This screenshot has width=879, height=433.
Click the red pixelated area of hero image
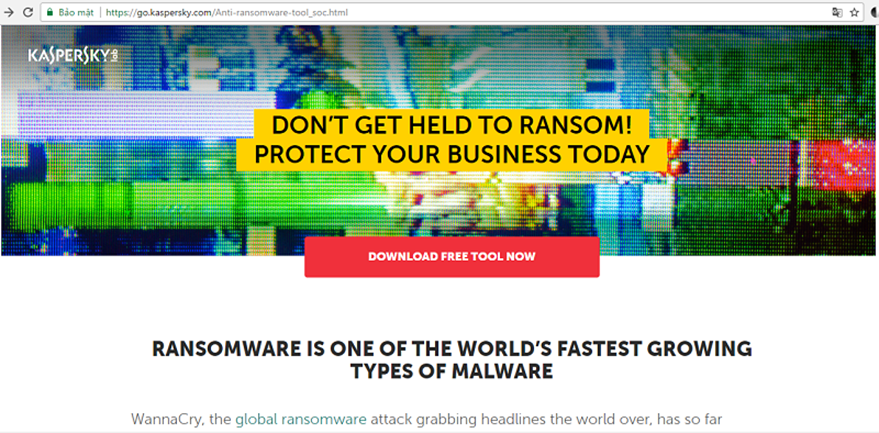(x=843, y=166)
